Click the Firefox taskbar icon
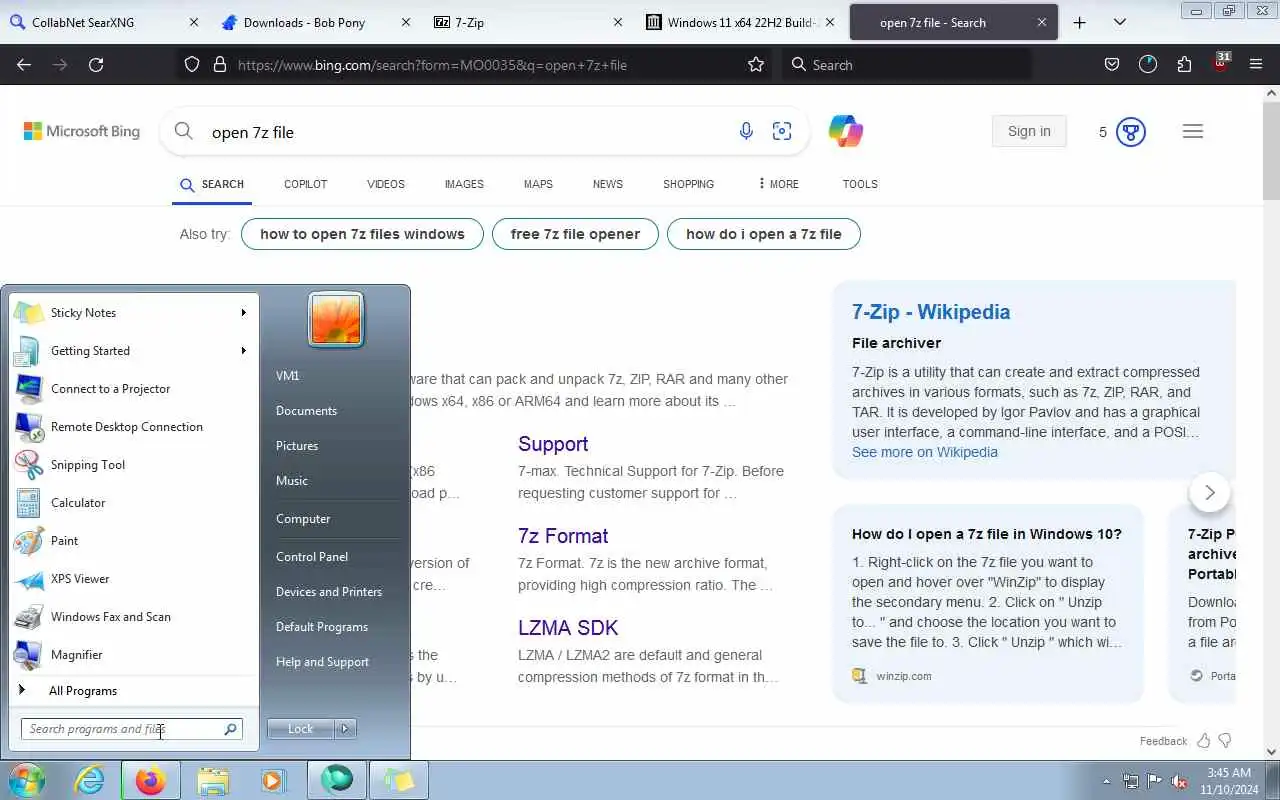 pyautogui.click(x=151, y=780)
